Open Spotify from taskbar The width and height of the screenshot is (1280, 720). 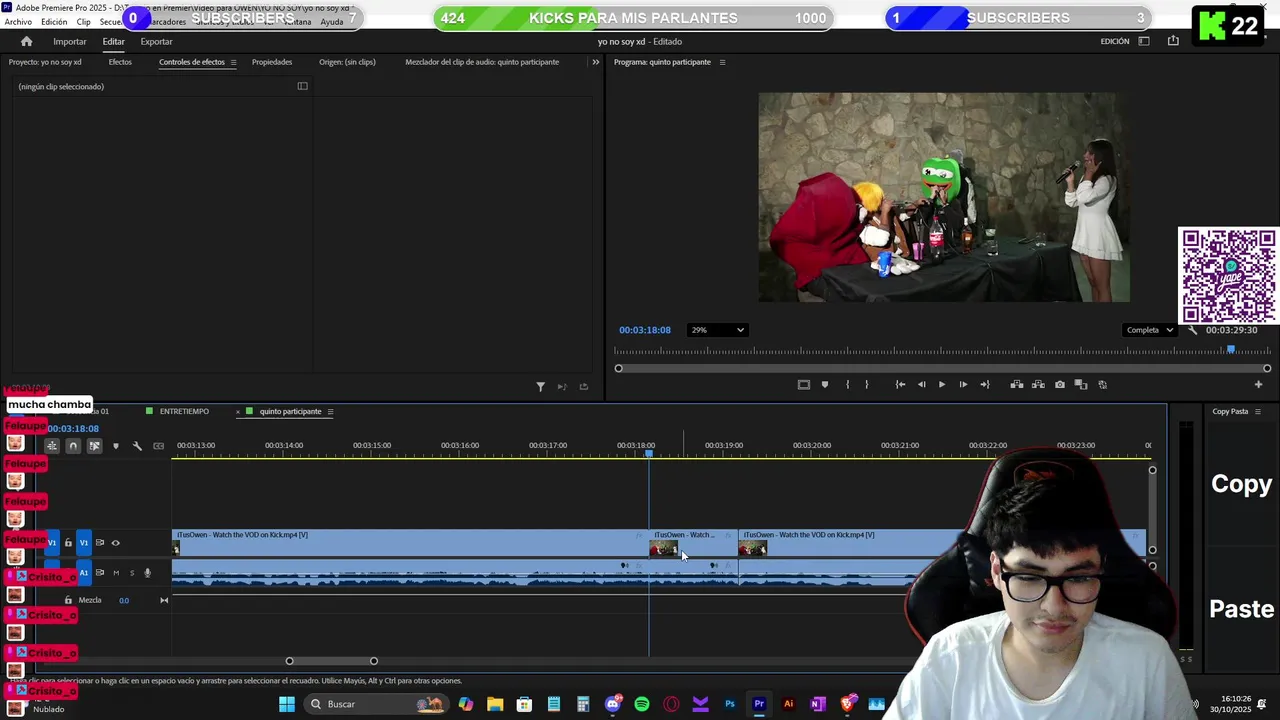coord(642,704)
